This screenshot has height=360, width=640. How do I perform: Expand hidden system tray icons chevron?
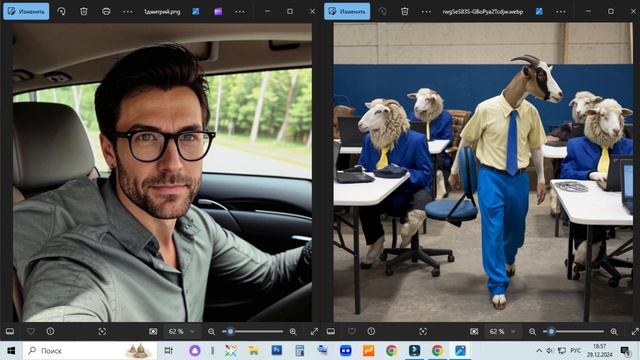click(x=539, y=351)
